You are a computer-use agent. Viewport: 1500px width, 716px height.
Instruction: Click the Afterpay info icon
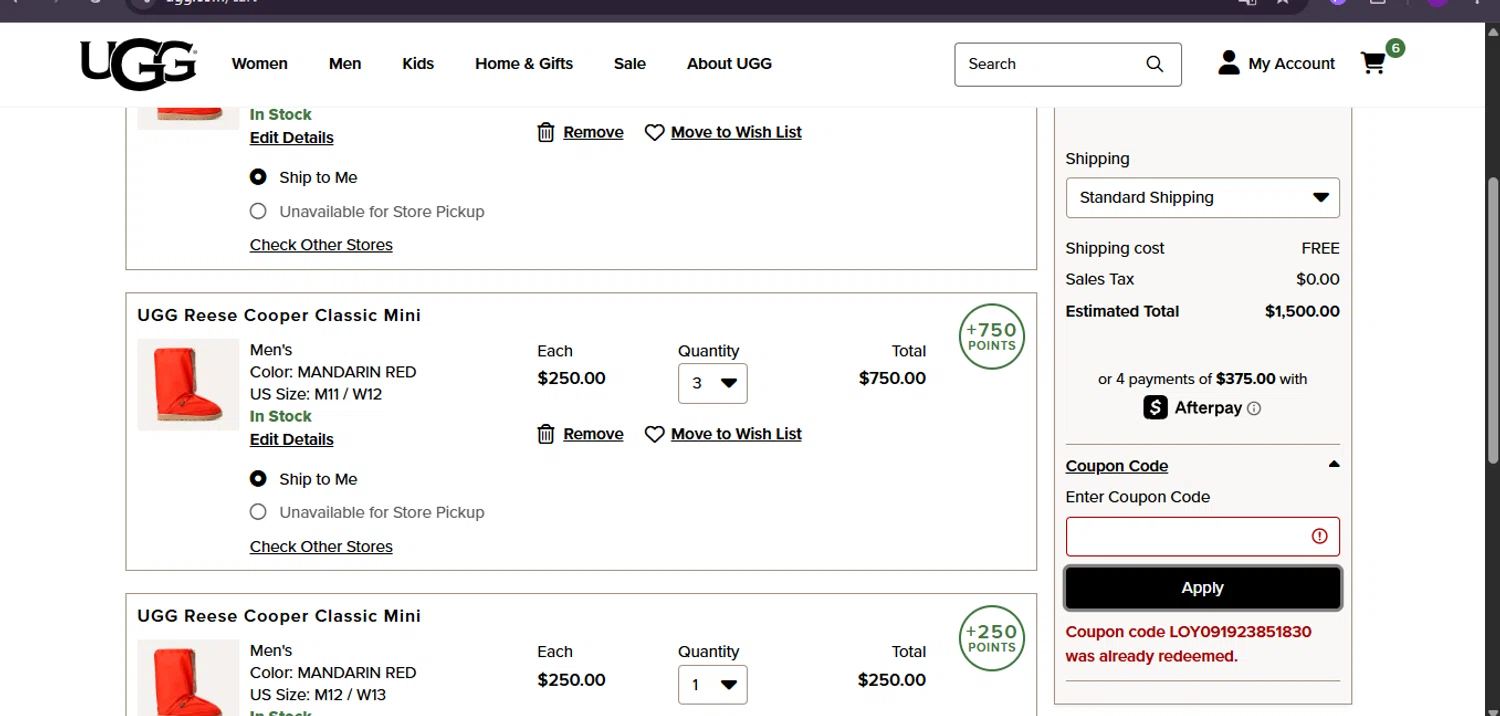(x=1255, y=408)
